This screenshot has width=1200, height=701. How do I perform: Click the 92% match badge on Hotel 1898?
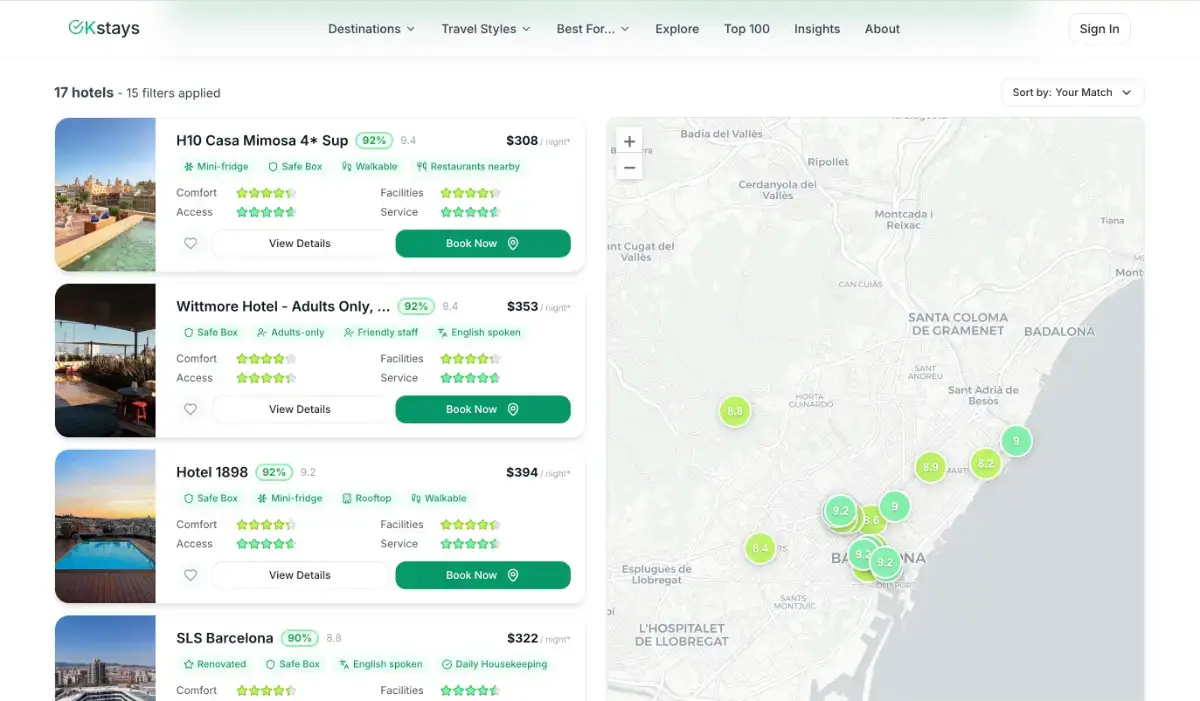274,473
